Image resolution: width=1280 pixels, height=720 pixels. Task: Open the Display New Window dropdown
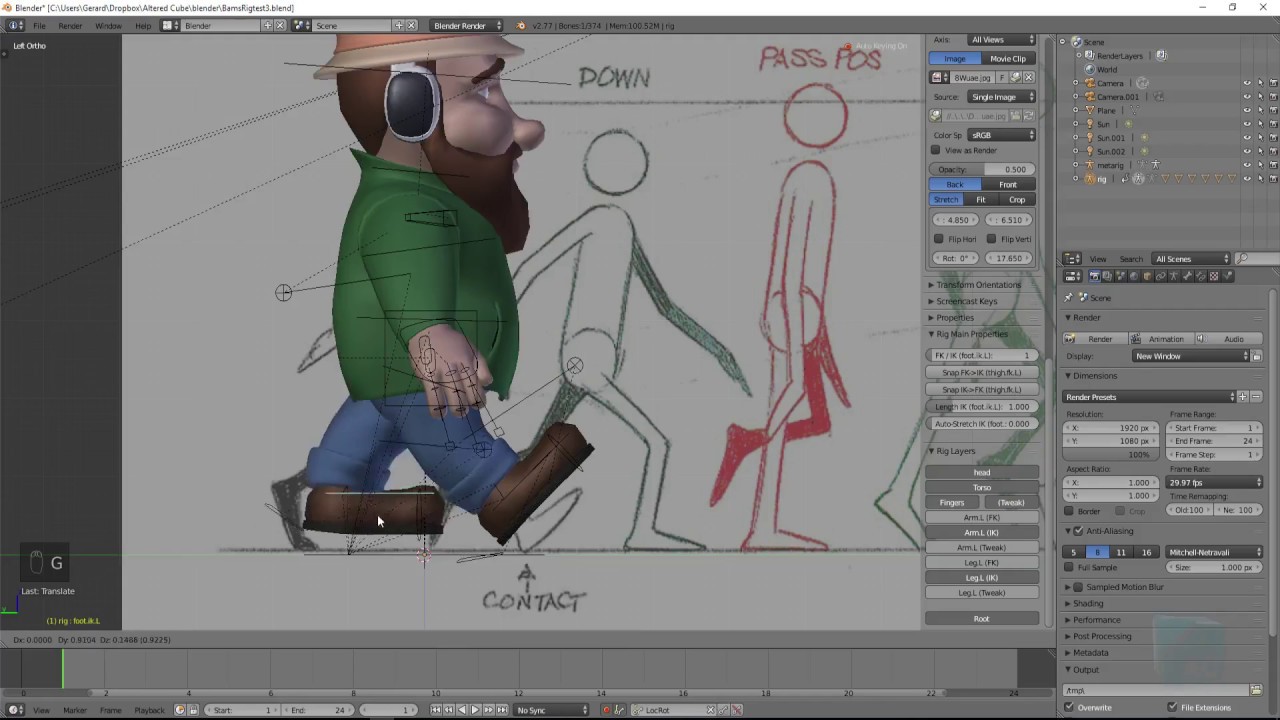pos(1191,356)
